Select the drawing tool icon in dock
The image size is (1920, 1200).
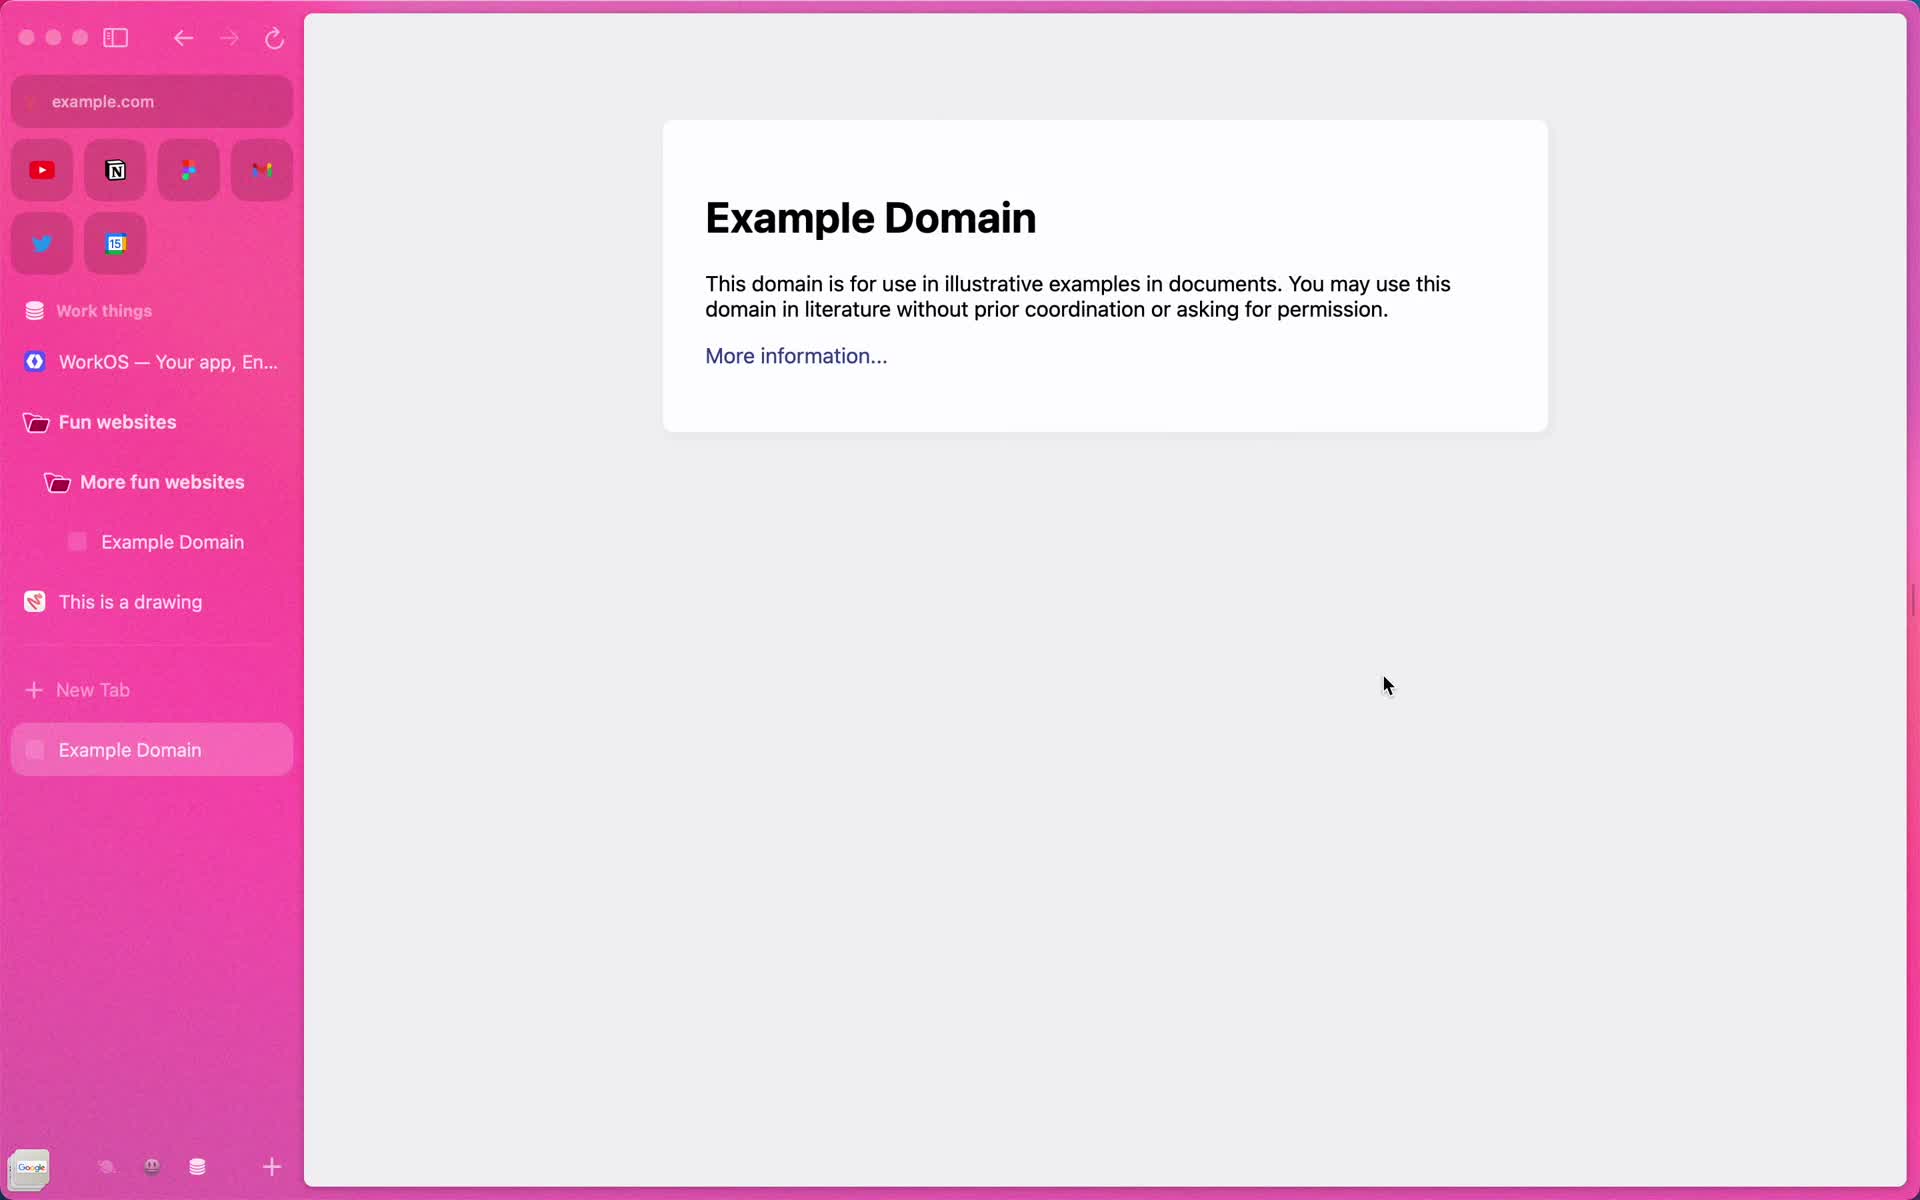click(106, 1168)
